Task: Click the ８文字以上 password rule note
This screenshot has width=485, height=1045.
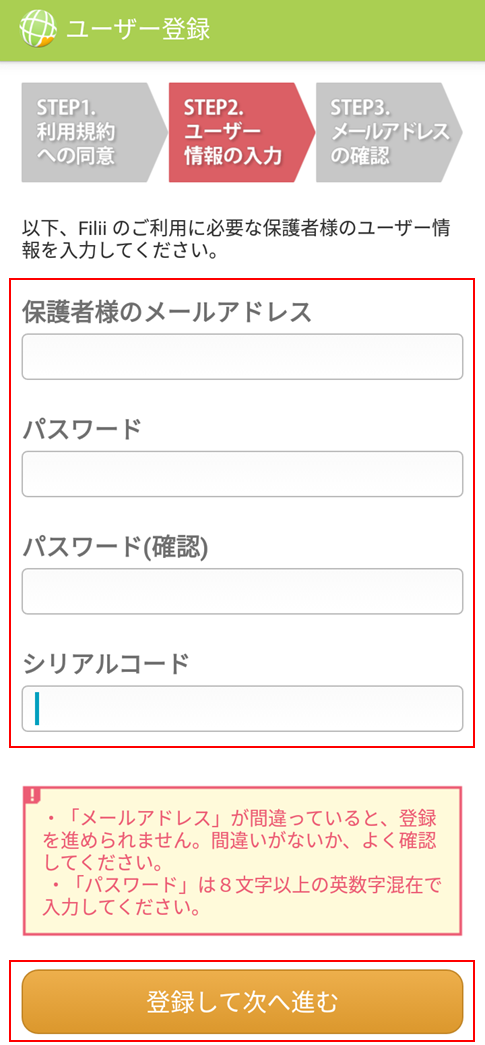Action: pyautogui.click(x=242, y=897)
